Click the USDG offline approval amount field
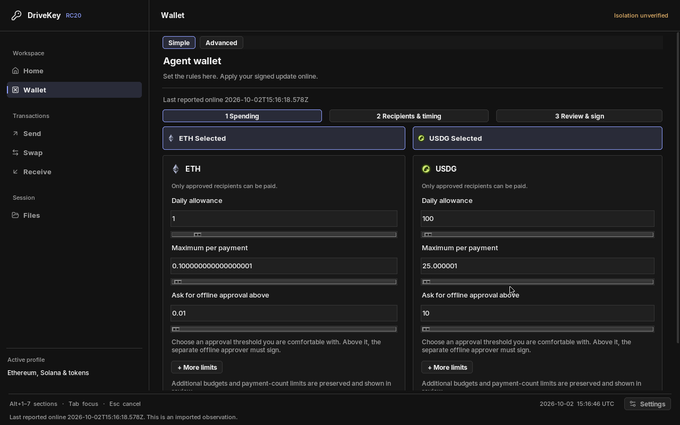This screenshot has width=680, height=425. (x=537, y=313)
